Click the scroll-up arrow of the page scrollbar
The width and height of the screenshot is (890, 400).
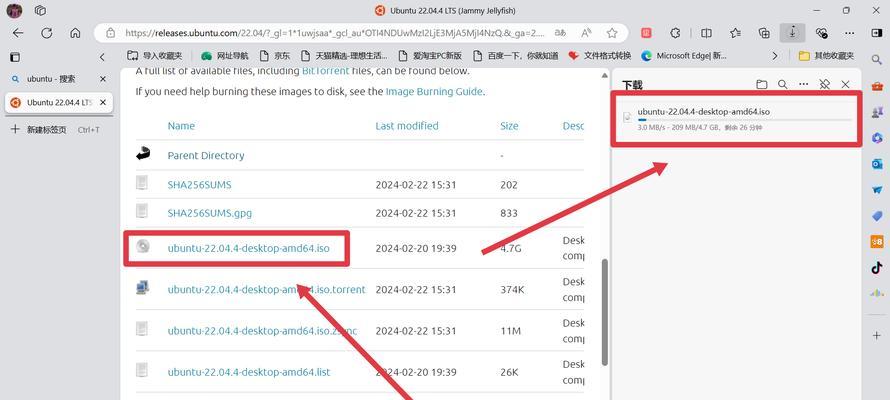coord(604,74)
